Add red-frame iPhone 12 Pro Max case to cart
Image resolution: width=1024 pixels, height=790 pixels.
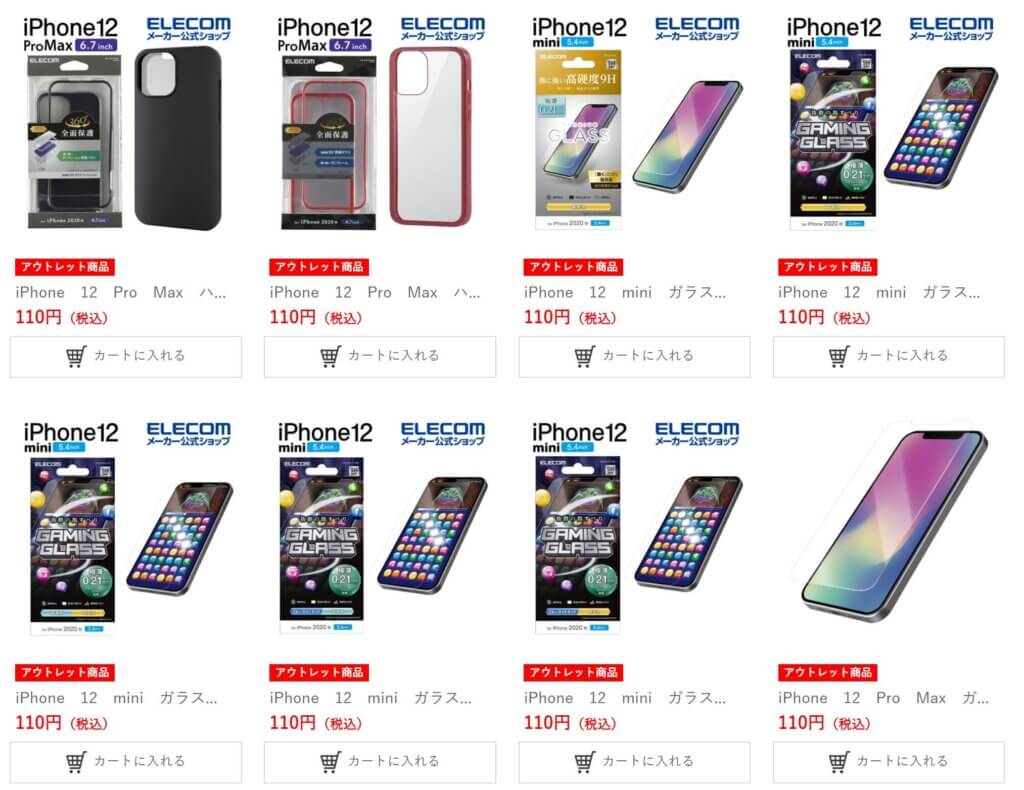[380, 356]
